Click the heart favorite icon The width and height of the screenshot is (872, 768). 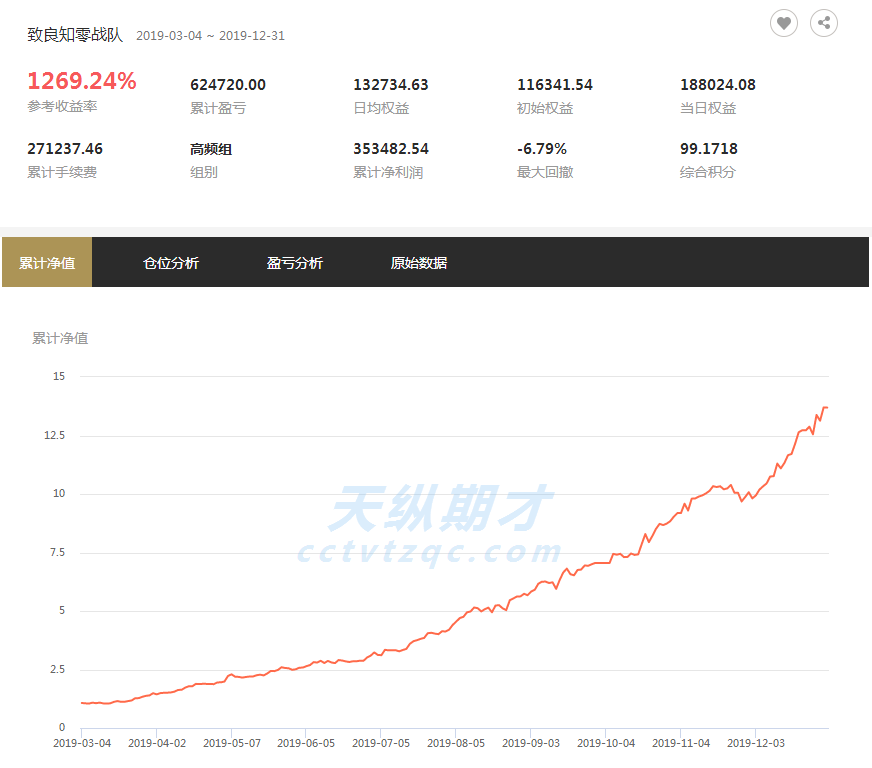pyautogui.click(x=784, y=23)
